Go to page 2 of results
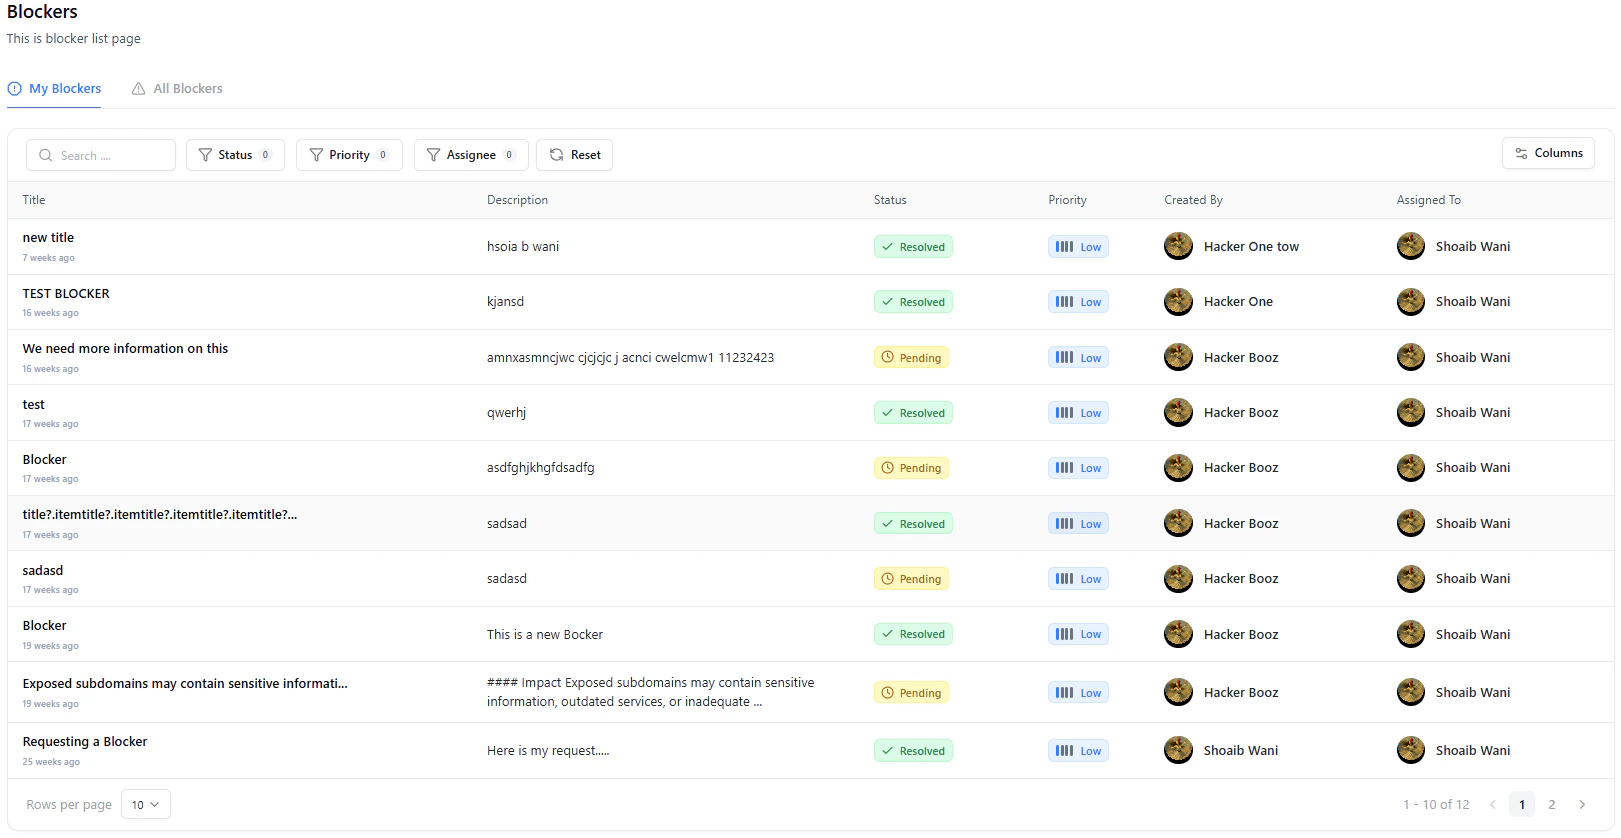Viewport: 1621px width, 838px height. (x=1552, y=805)
